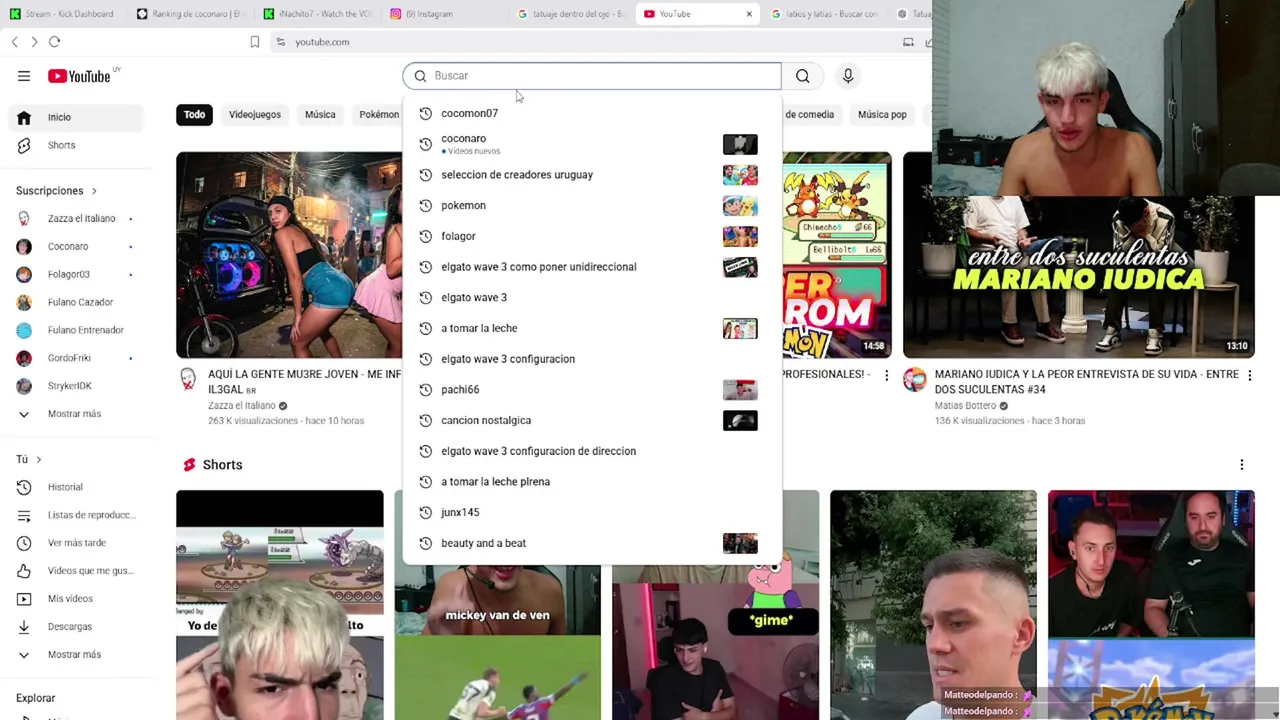Open Videos que me gustan
Image resolution: width=1280 pixels, height=720 pixels.
[x=75, y=571]
